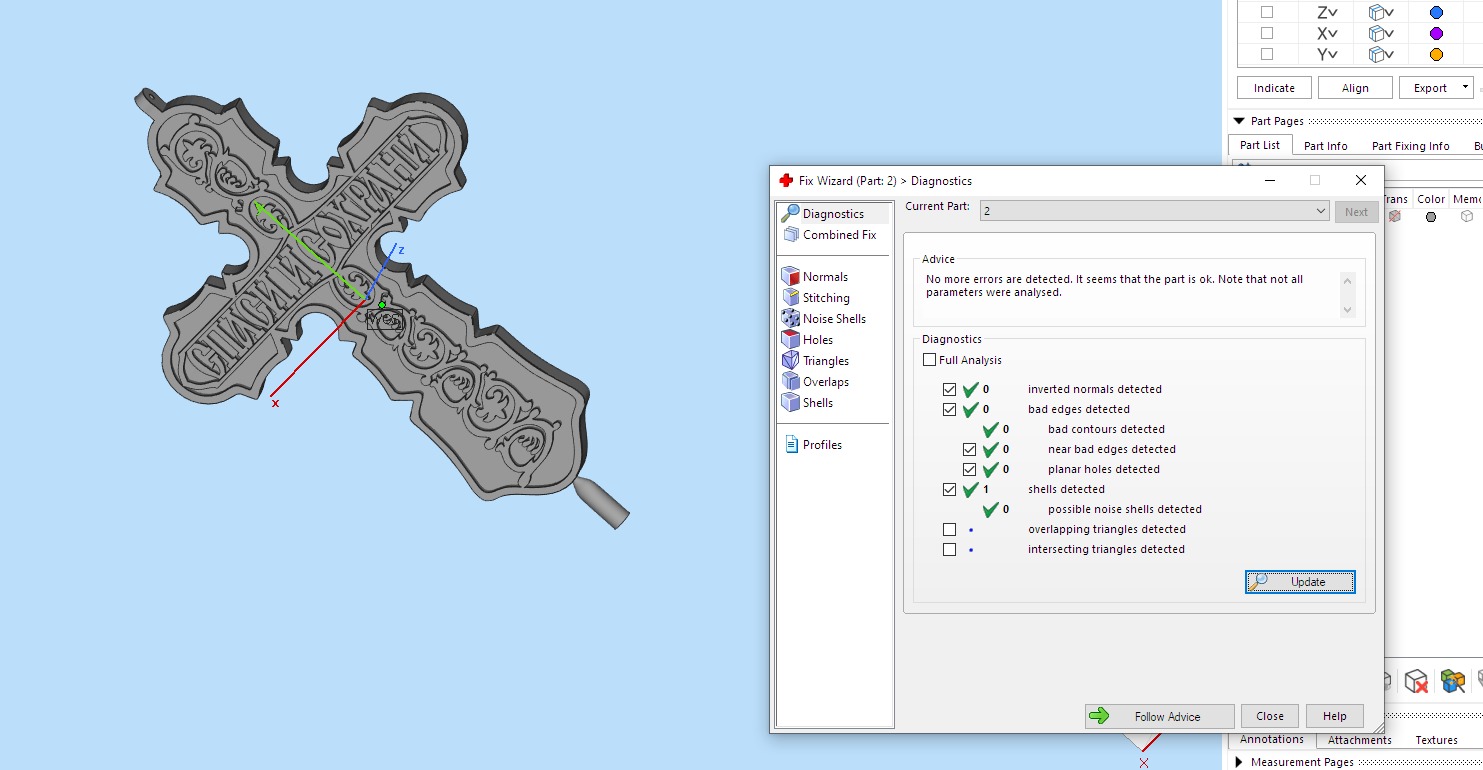This screenshot has height=770, width=1483.
Task: Switch to the Part Info tab
Action: click(1326, 146)
